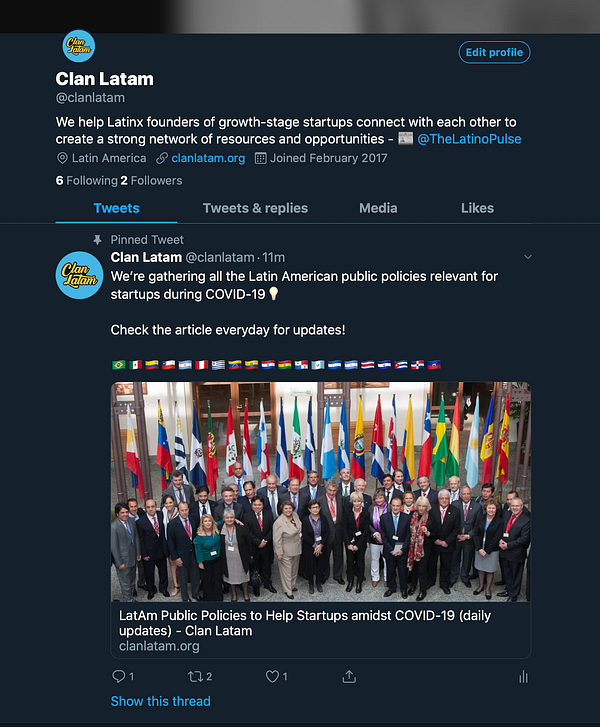Open the flags group photo article card
Viewport: 600px width, 727px height.
point(320,520)
